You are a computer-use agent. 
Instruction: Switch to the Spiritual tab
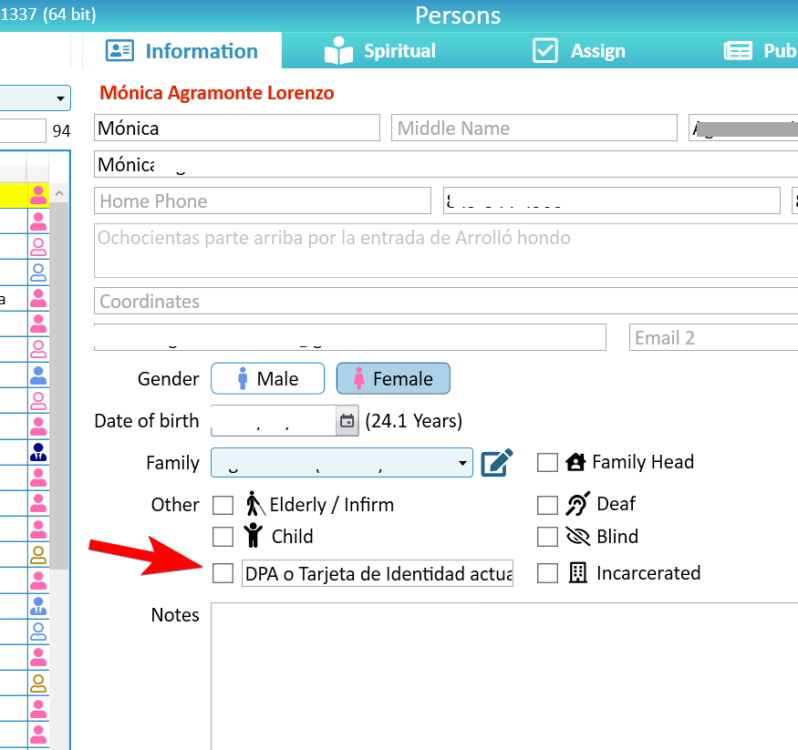(x=398, y=51)
